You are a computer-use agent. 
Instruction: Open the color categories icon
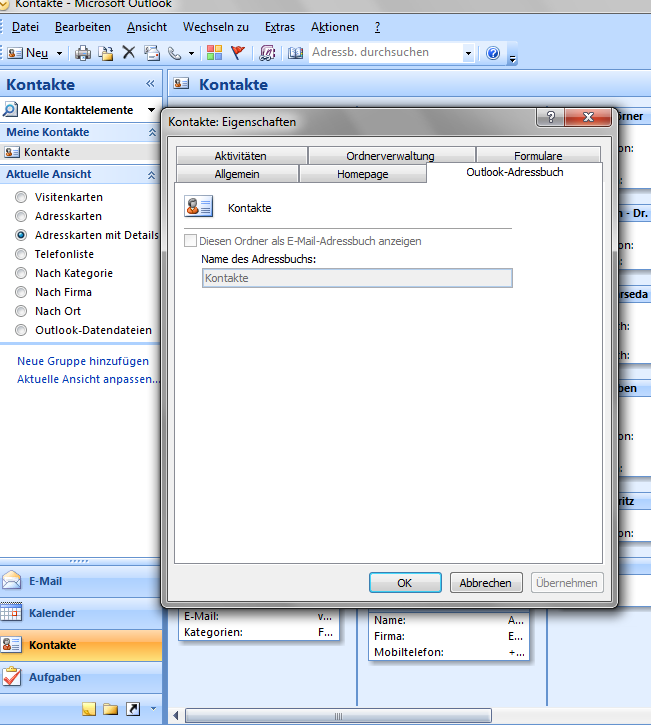point(214,53)
